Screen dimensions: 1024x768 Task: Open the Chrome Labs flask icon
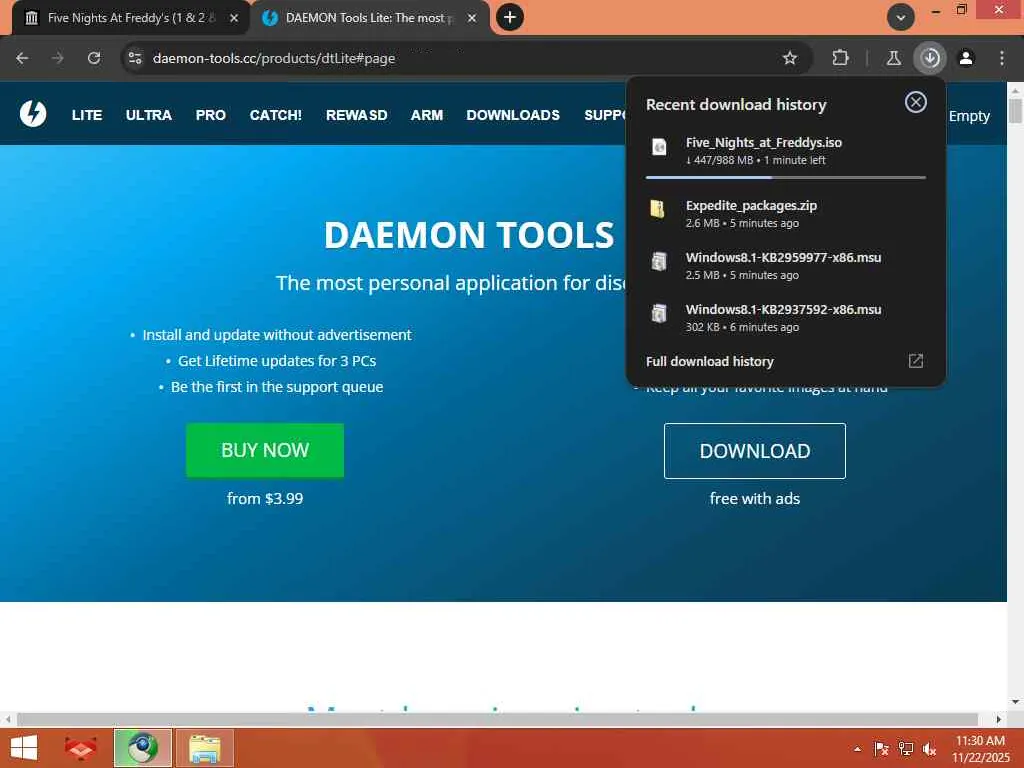pos(893,58)
